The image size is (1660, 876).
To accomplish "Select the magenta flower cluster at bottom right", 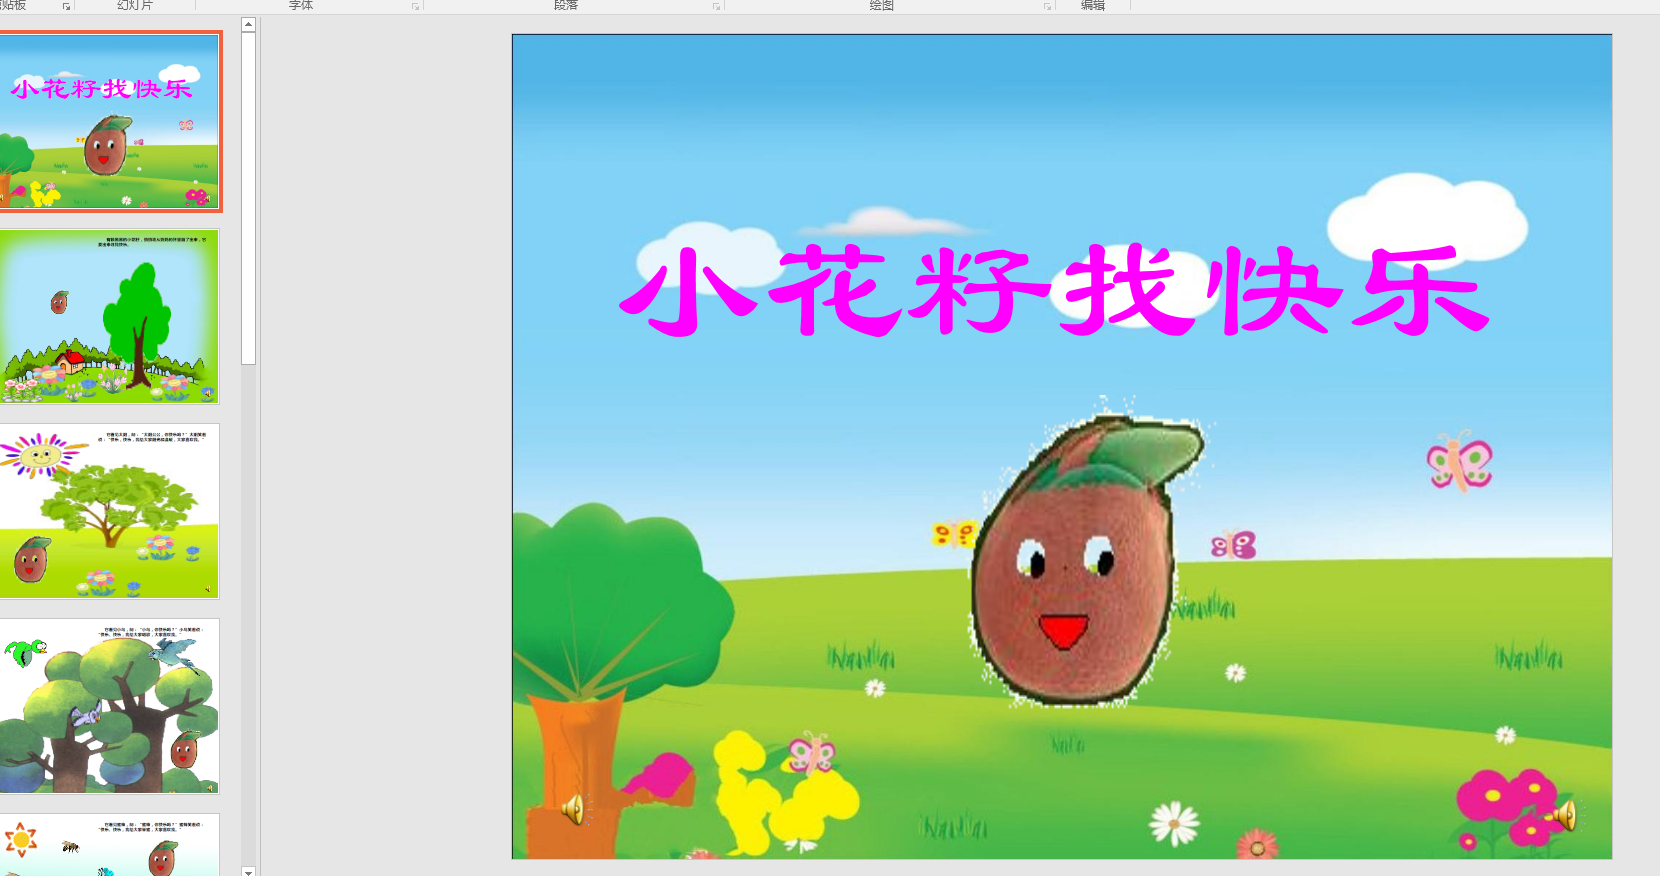I will 1507,808.
